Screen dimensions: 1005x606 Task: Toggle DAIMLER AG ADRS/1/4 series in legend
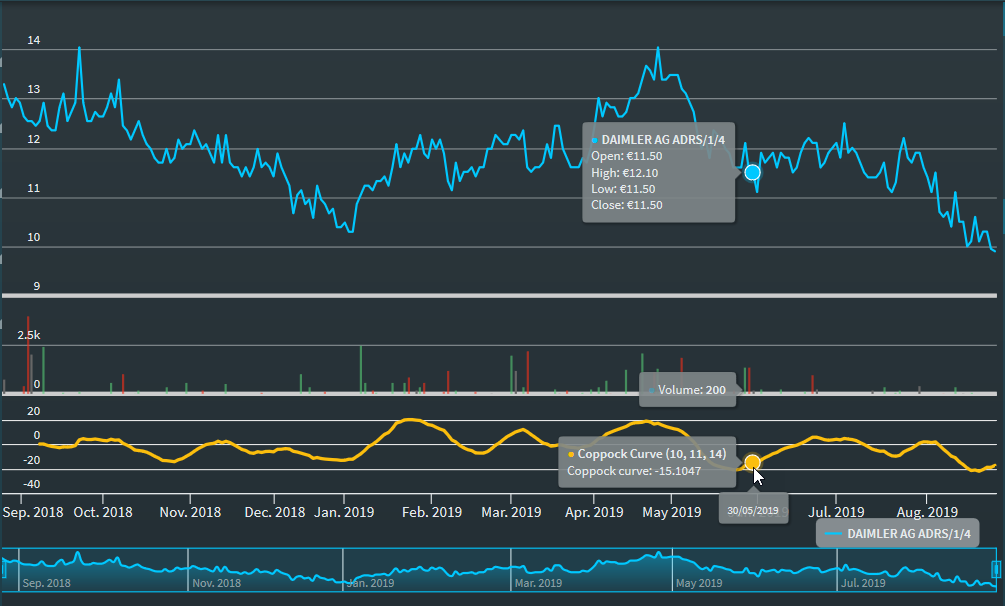(897, 534)
